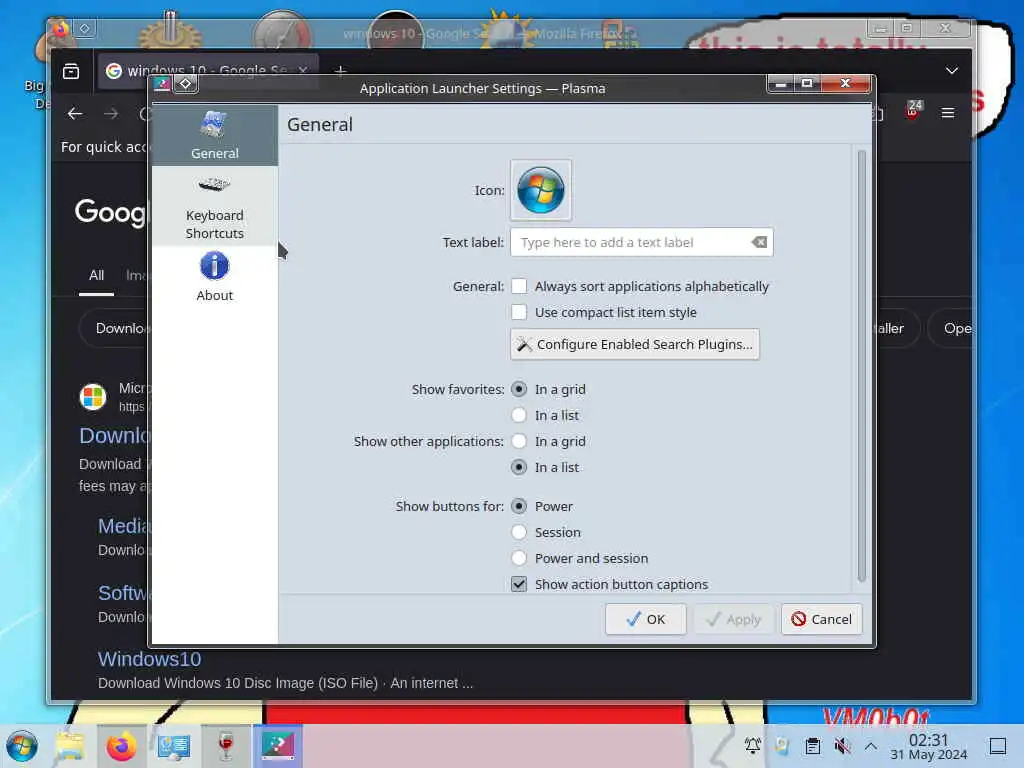This screenshot has height=768, width=1024.
Task: Open clipboard tray icon
Action: pyautogui.click(x=812, y=746)
